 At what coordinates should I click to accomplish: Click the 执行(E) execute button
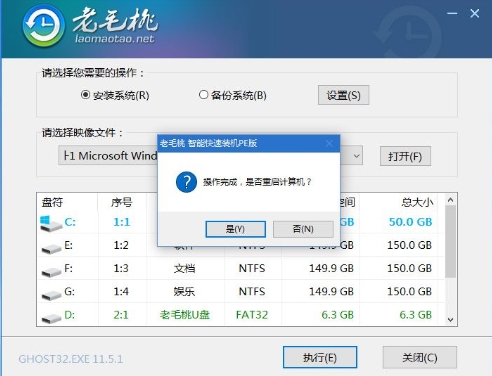click(x=320, y=357)
